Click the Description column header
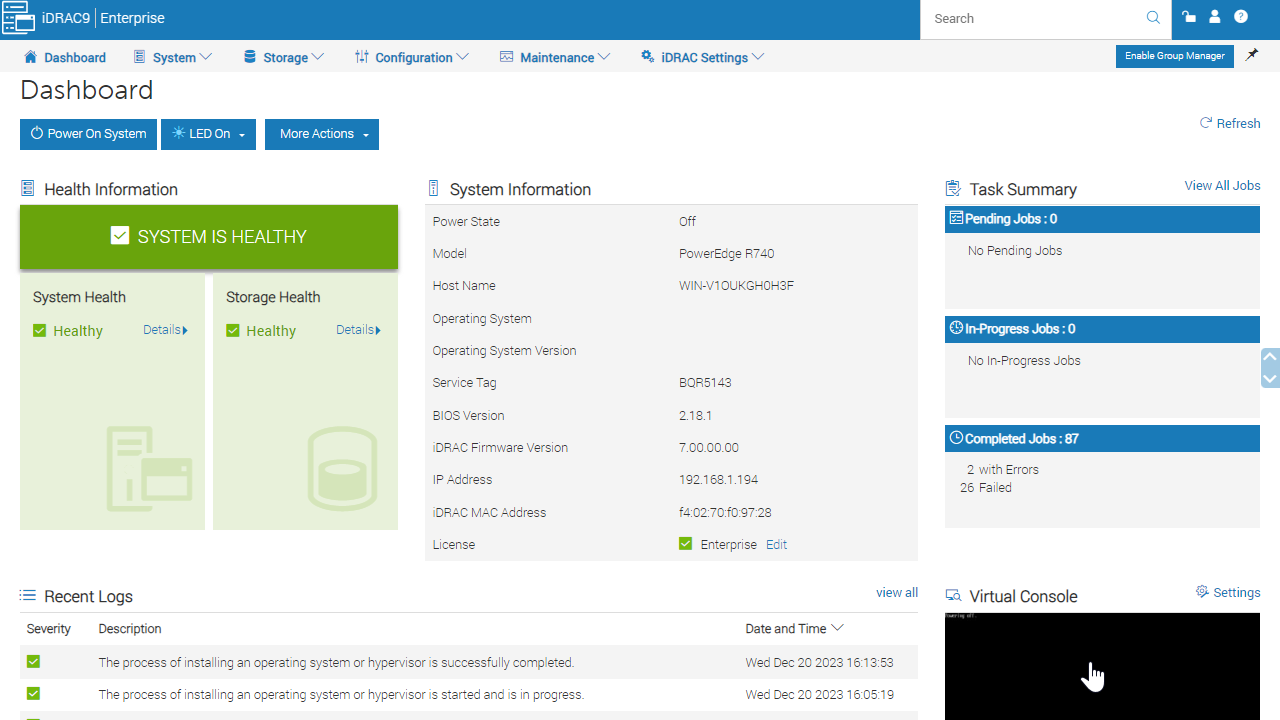This screenshot has height=720, width=1280. [x=130, y=629]
